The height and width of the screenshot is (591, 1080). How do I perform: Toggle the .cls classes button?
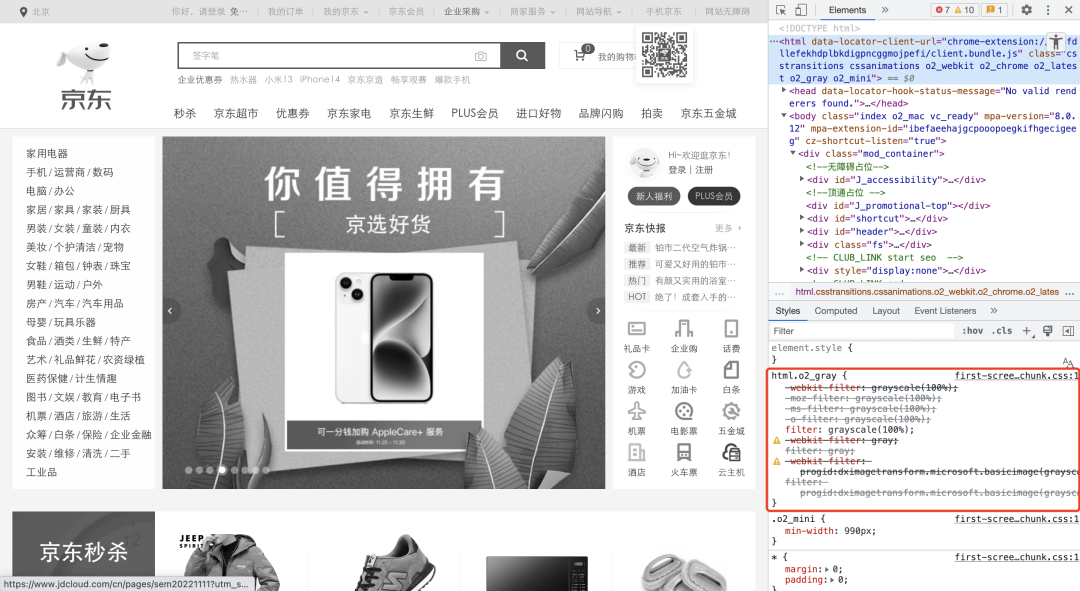point(1002,331)
